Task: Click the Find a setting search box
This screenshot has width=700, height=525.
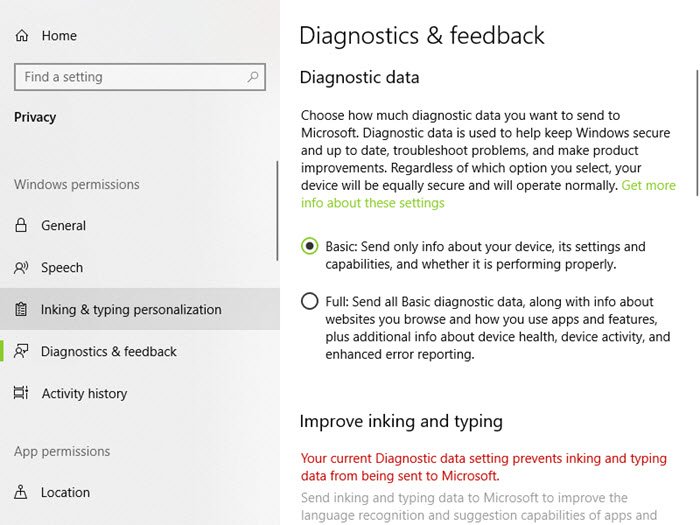Action: click(130, 77)
